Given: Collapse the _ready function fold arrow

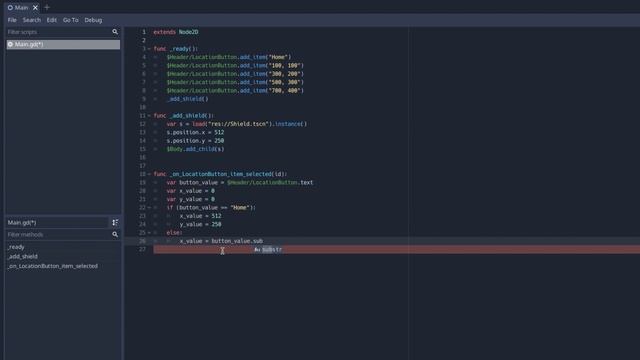Looking at the screenshot, I should point(149,49).
